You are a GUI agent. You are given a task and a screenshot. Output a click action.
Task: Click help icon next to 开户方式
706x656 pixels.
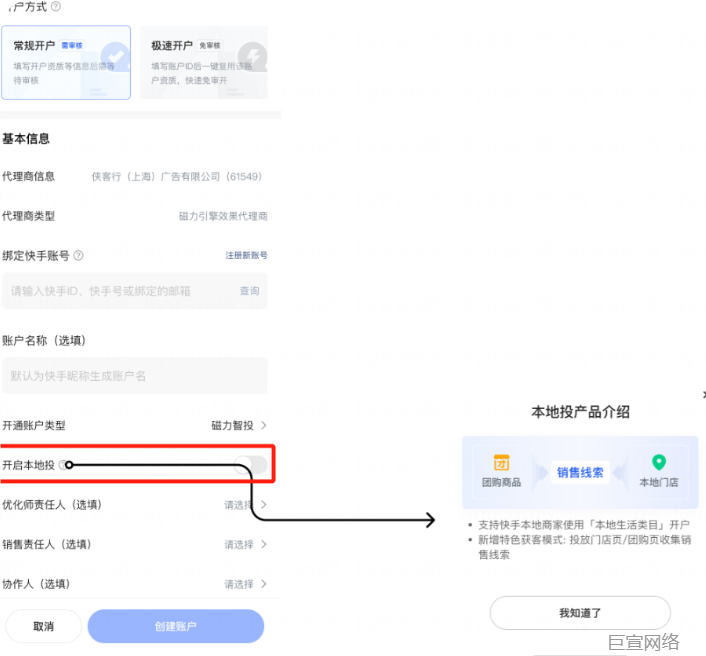(56, 6)
